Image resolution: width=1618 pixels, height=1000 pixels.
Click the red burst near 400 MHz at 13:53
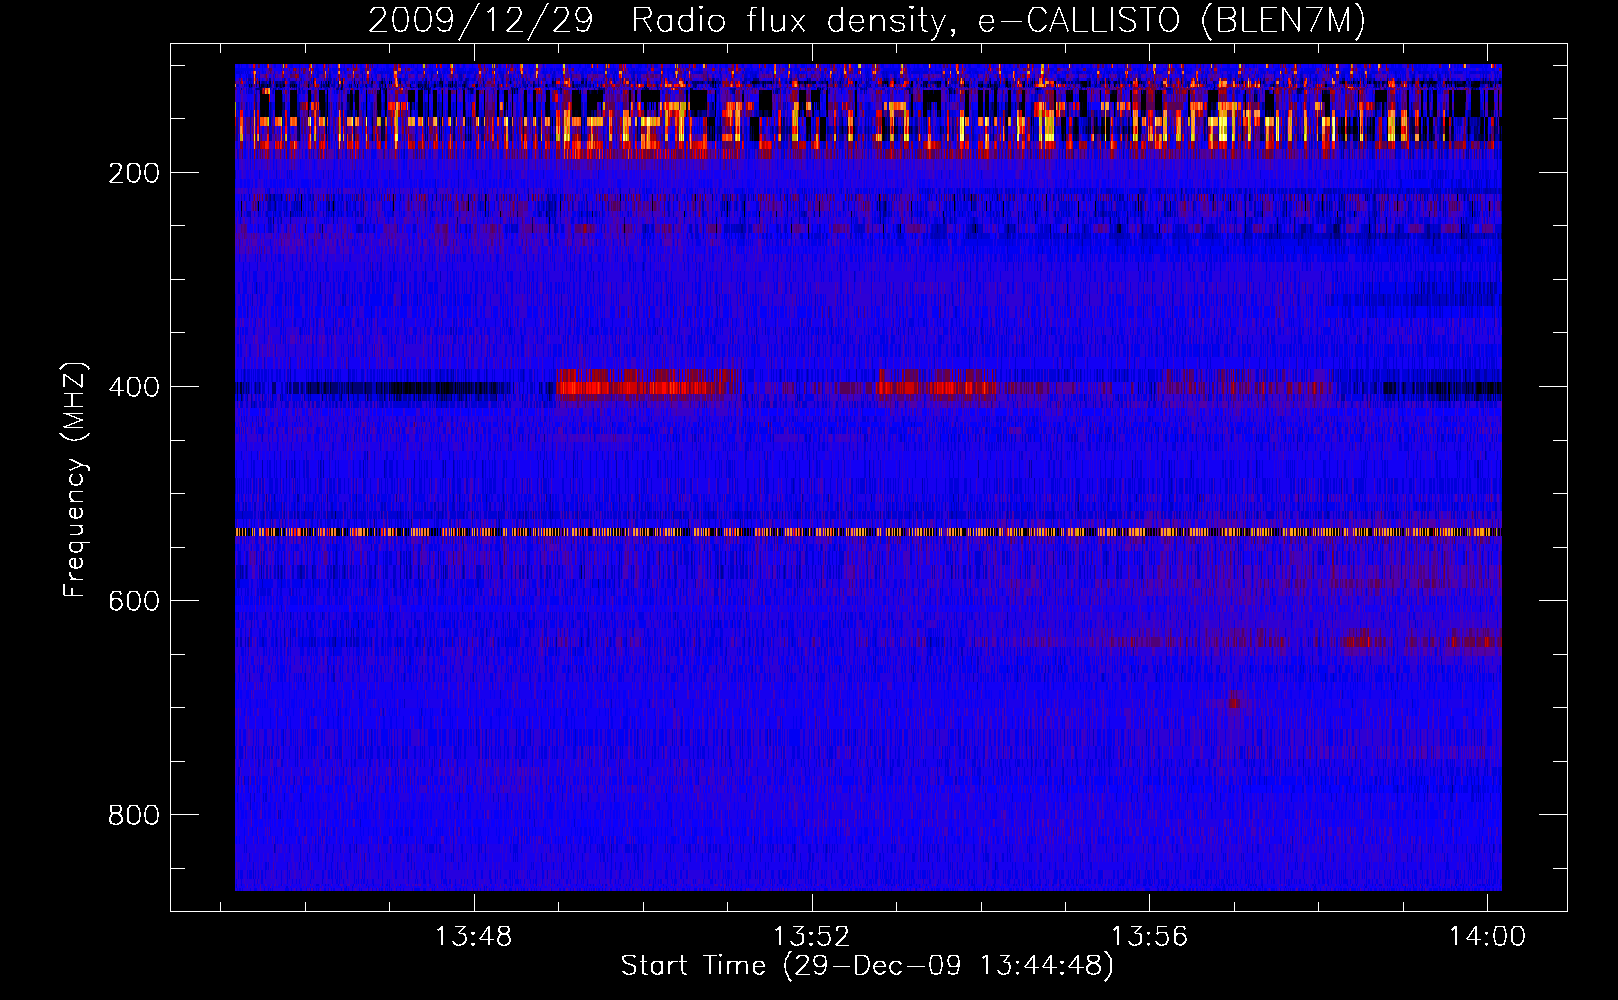[x=936, y=385]
